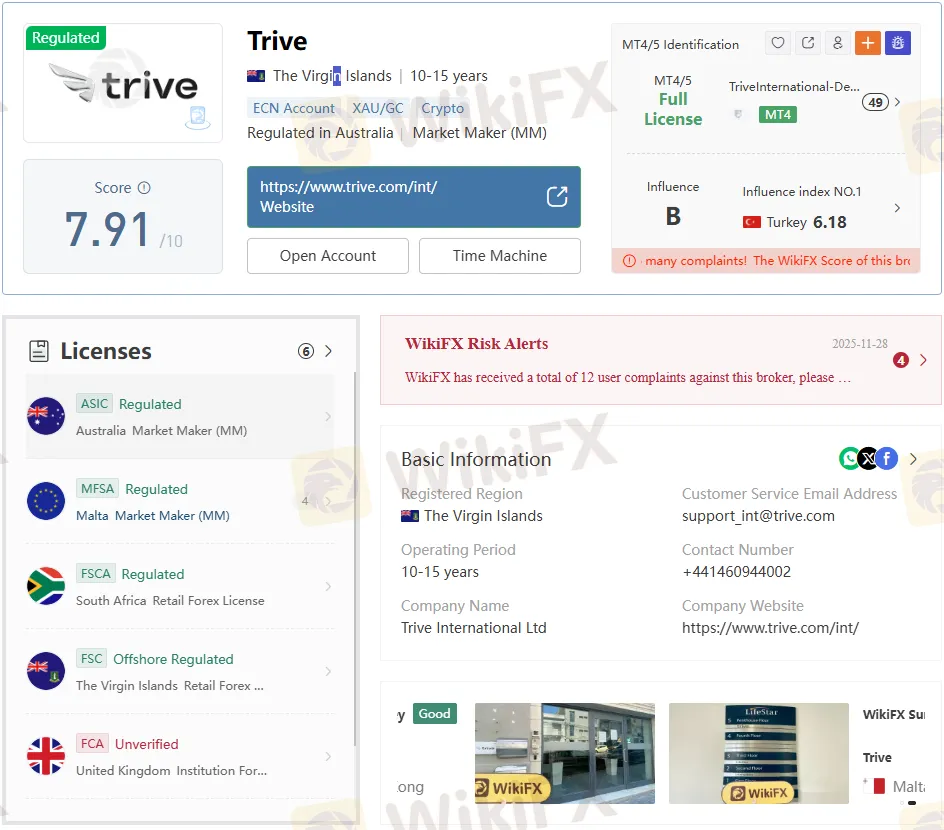Screen dimensions: 944x830
Task: Visit the trive.com website link button
Action: pyautogui.click(x=413, y=197)
